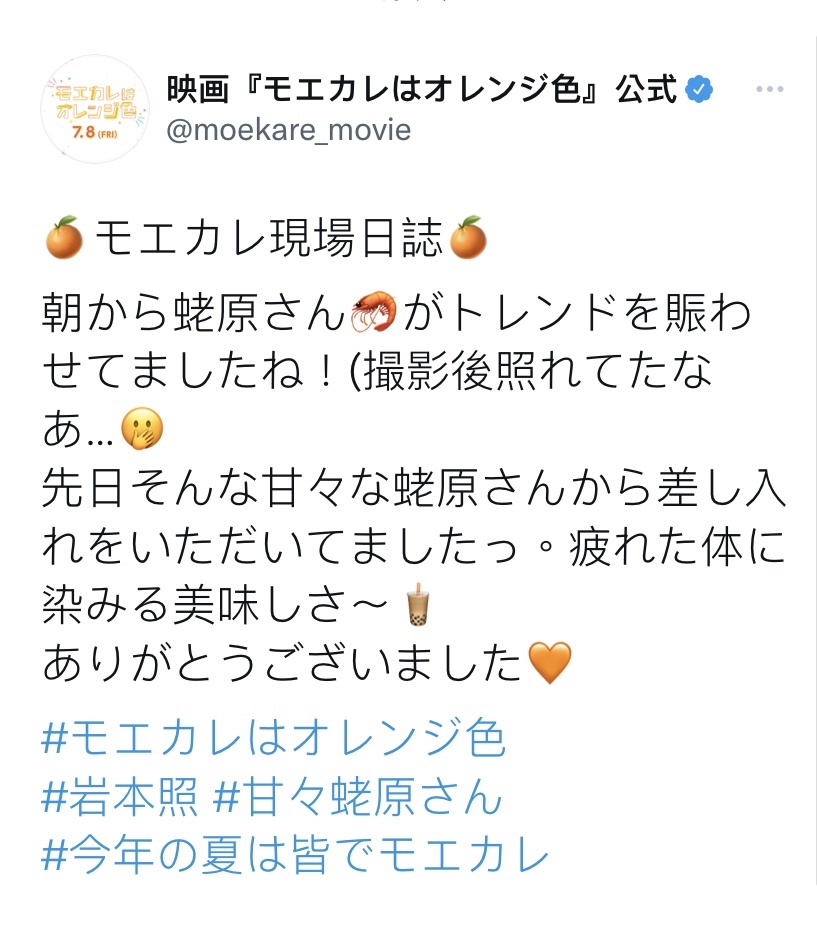Open hashtag #今年の夏は皆でモエカレ
Image resolution: width=817 pixels, height=931 pixels.
(x=295, y=855)
